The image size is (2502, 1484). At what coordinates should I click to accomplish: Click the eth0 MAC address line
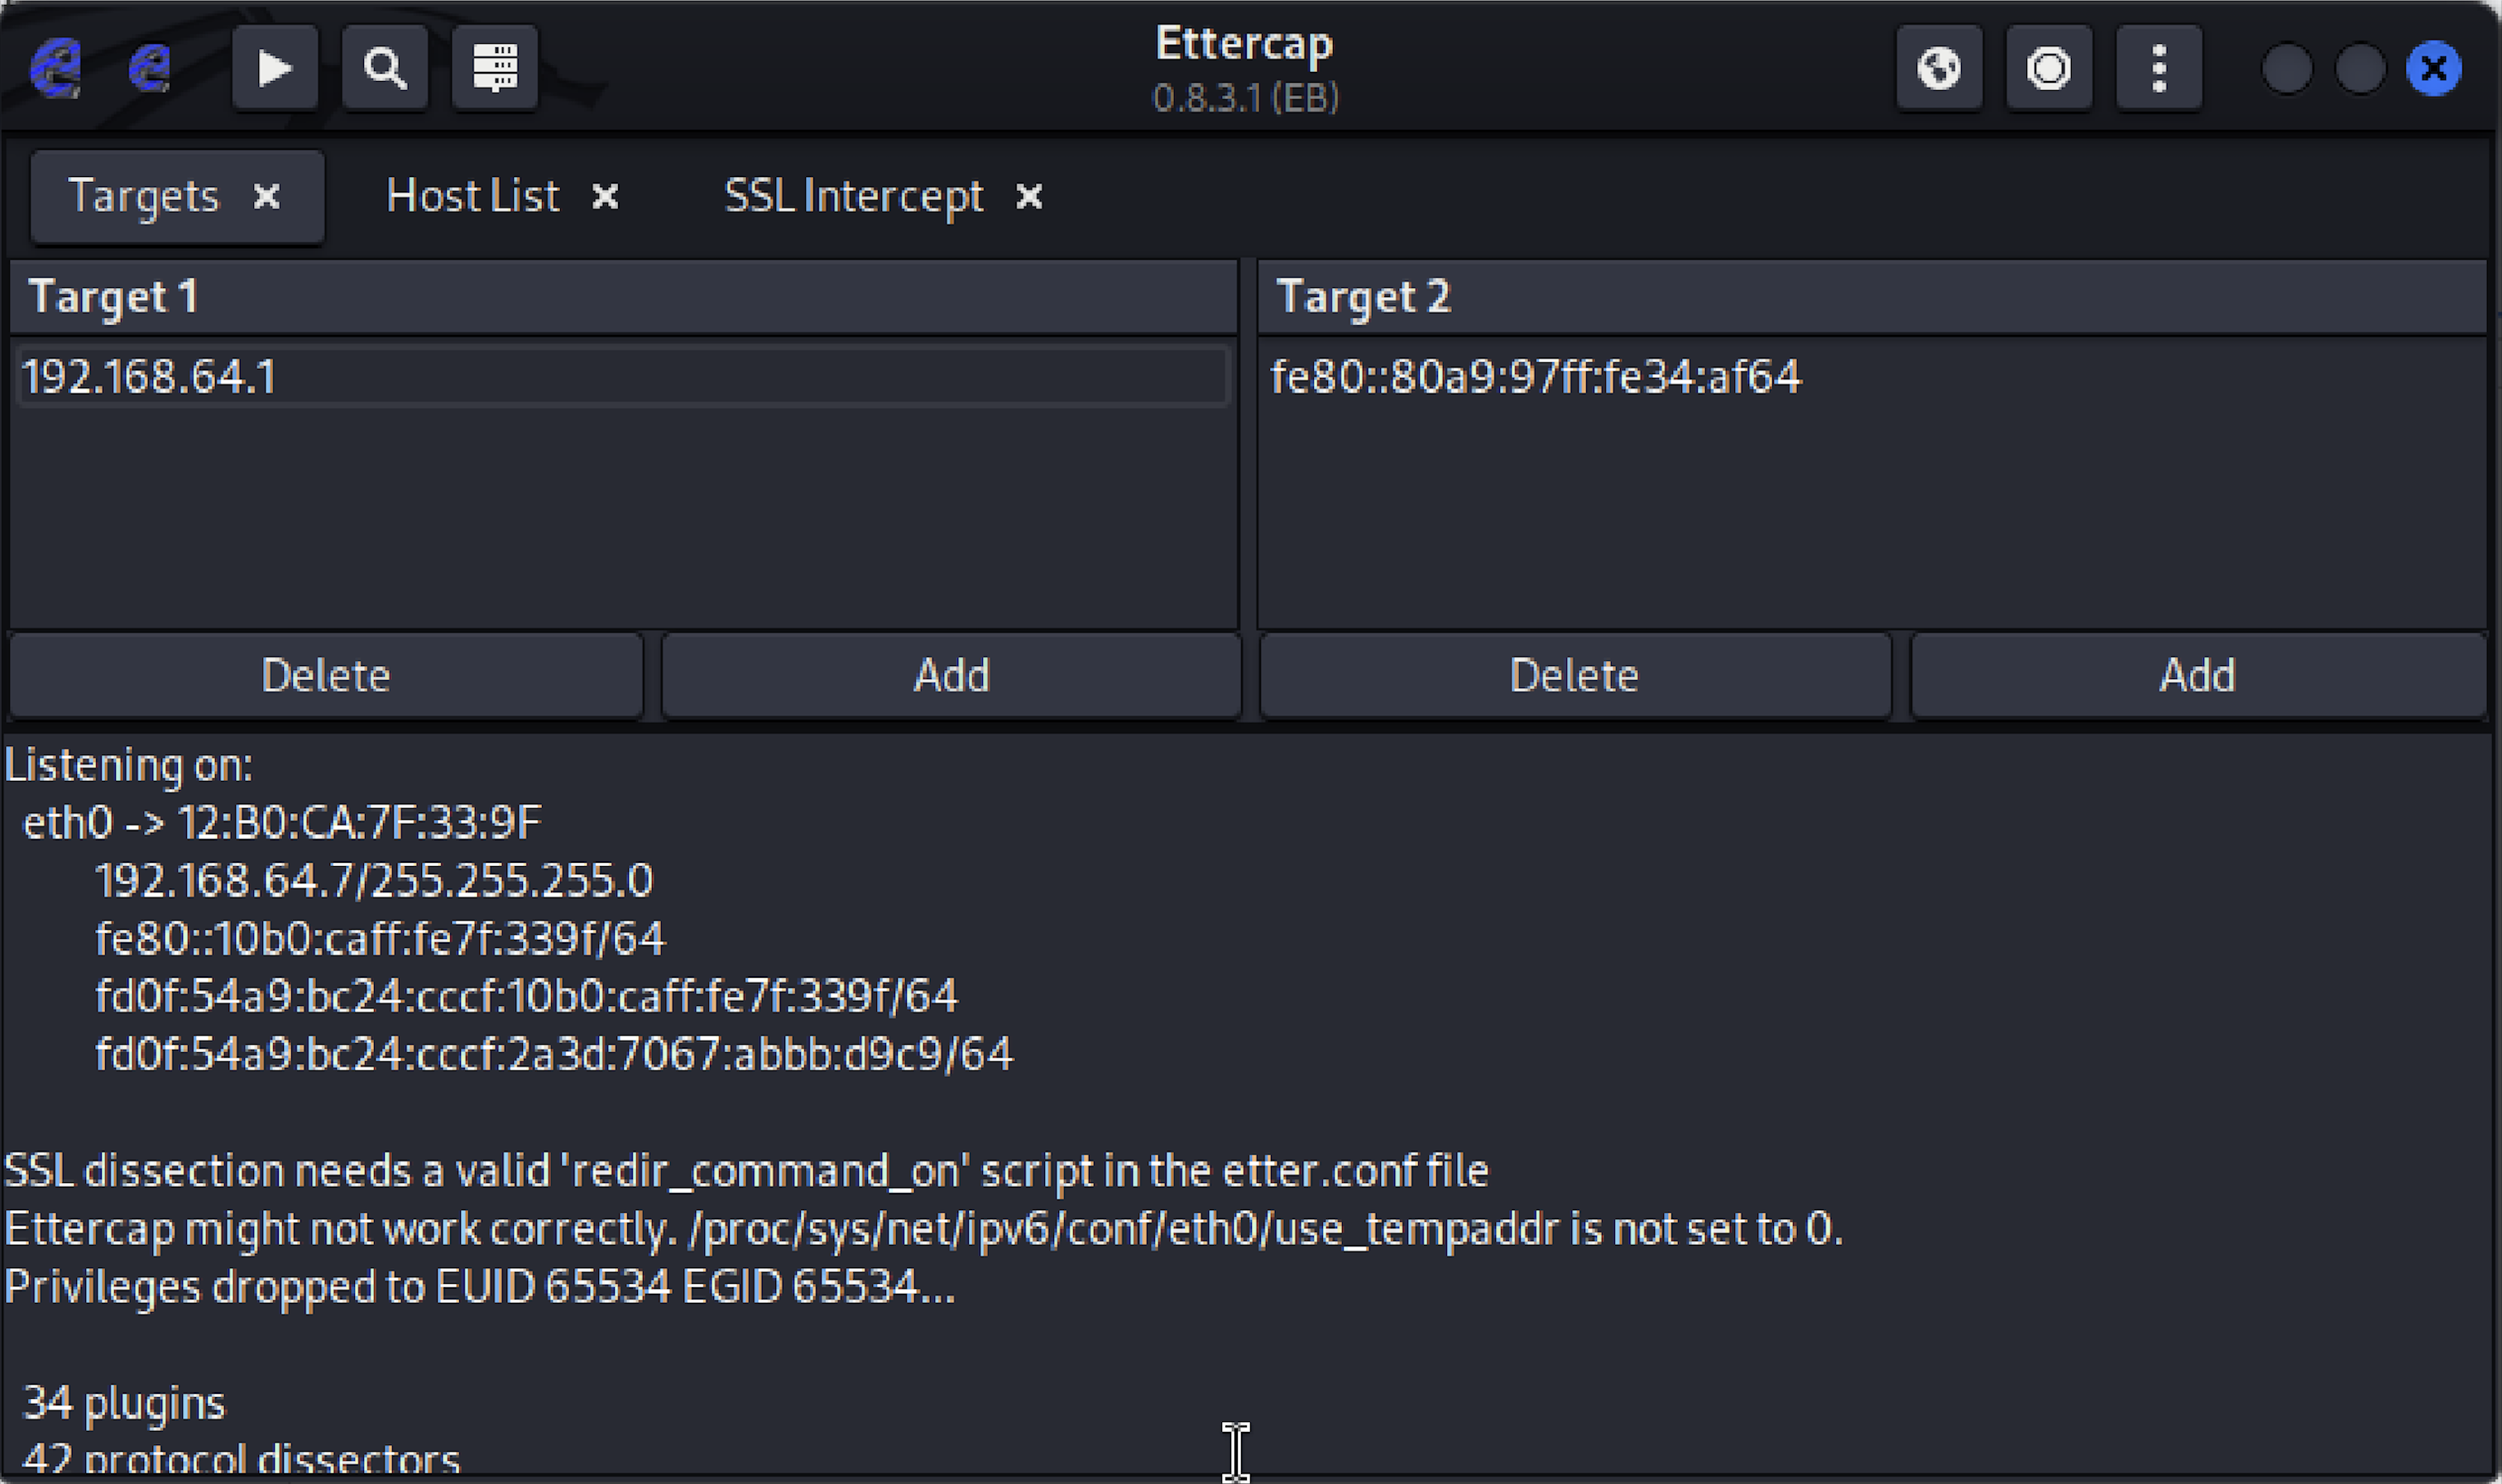[x=282, y=822]
